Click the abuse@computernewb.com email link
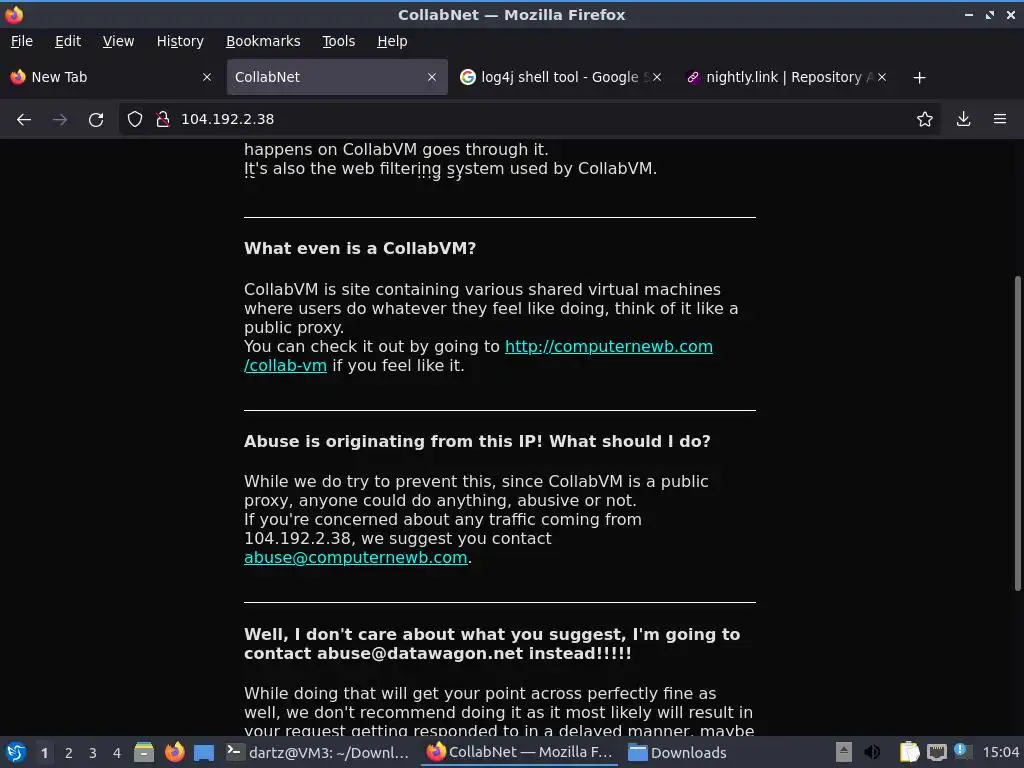 coord(355,558)
